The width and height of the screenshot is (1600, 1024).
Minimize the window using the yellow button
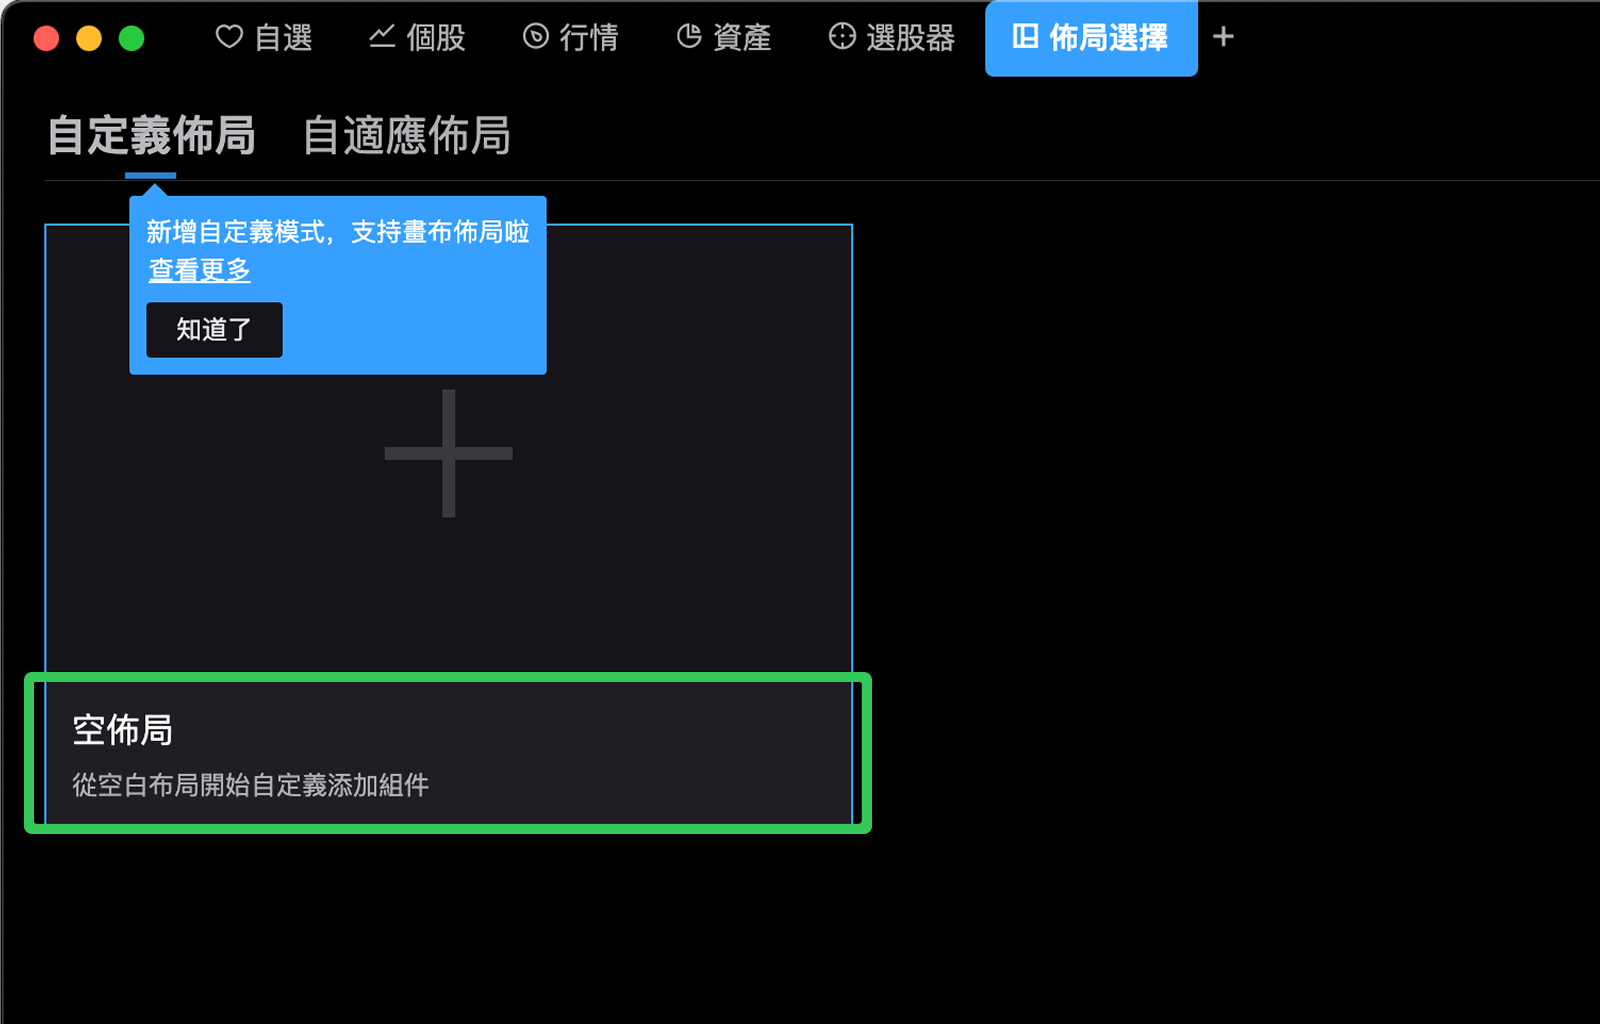click(x=89, y=39)
